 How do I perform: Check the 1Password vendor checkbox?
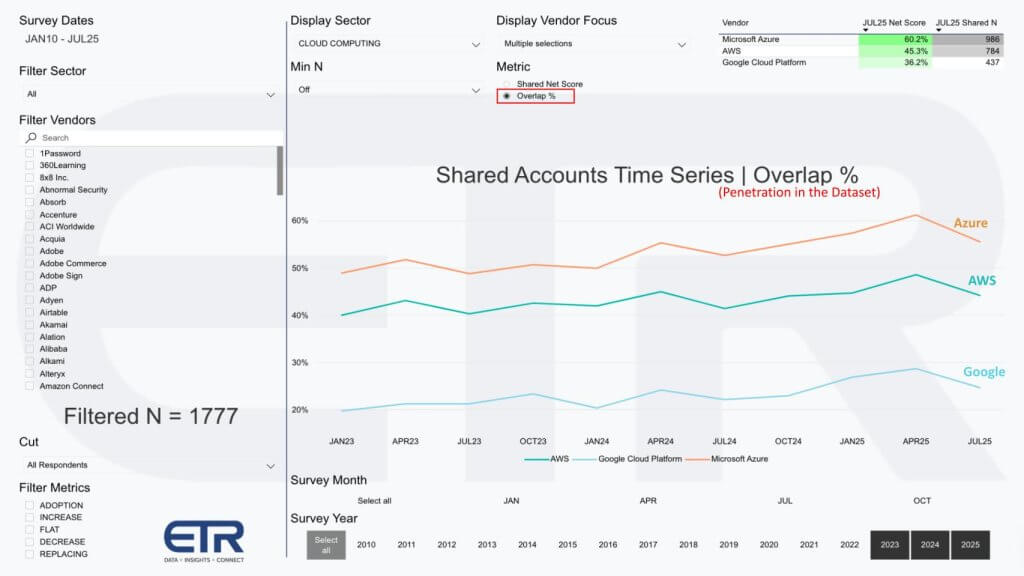29,153
